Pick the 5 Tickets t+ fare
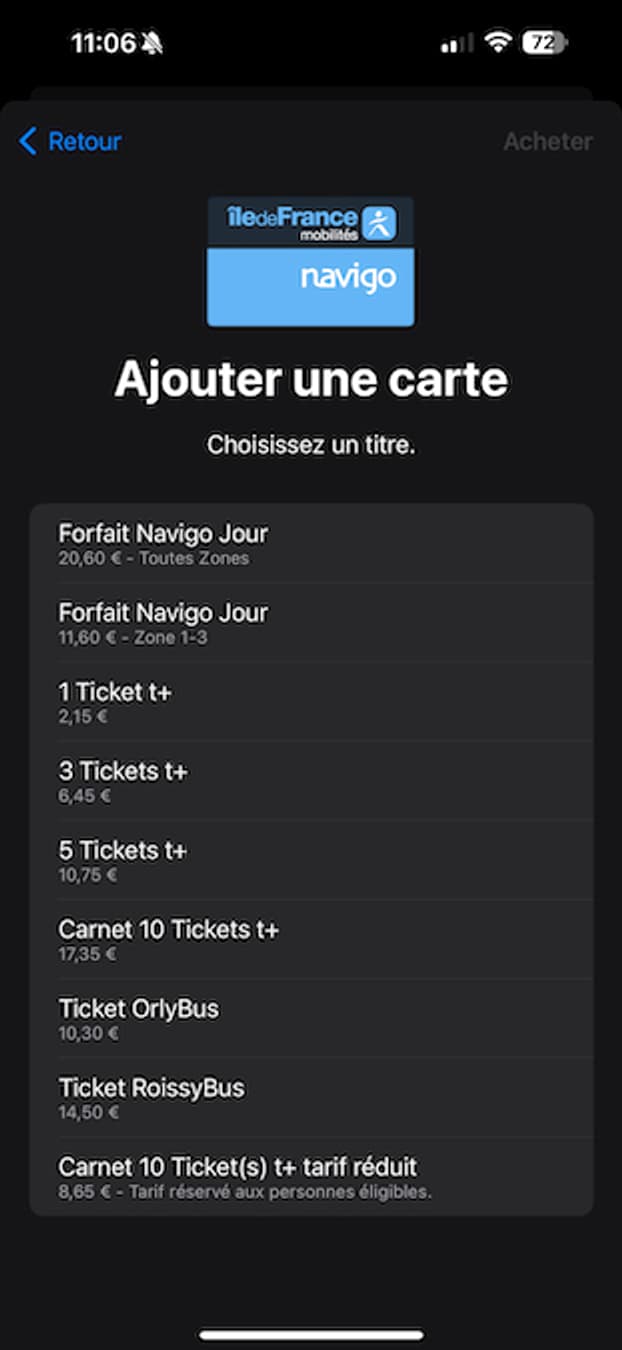This screenshot has height=1350, width=622. [310, 860]
